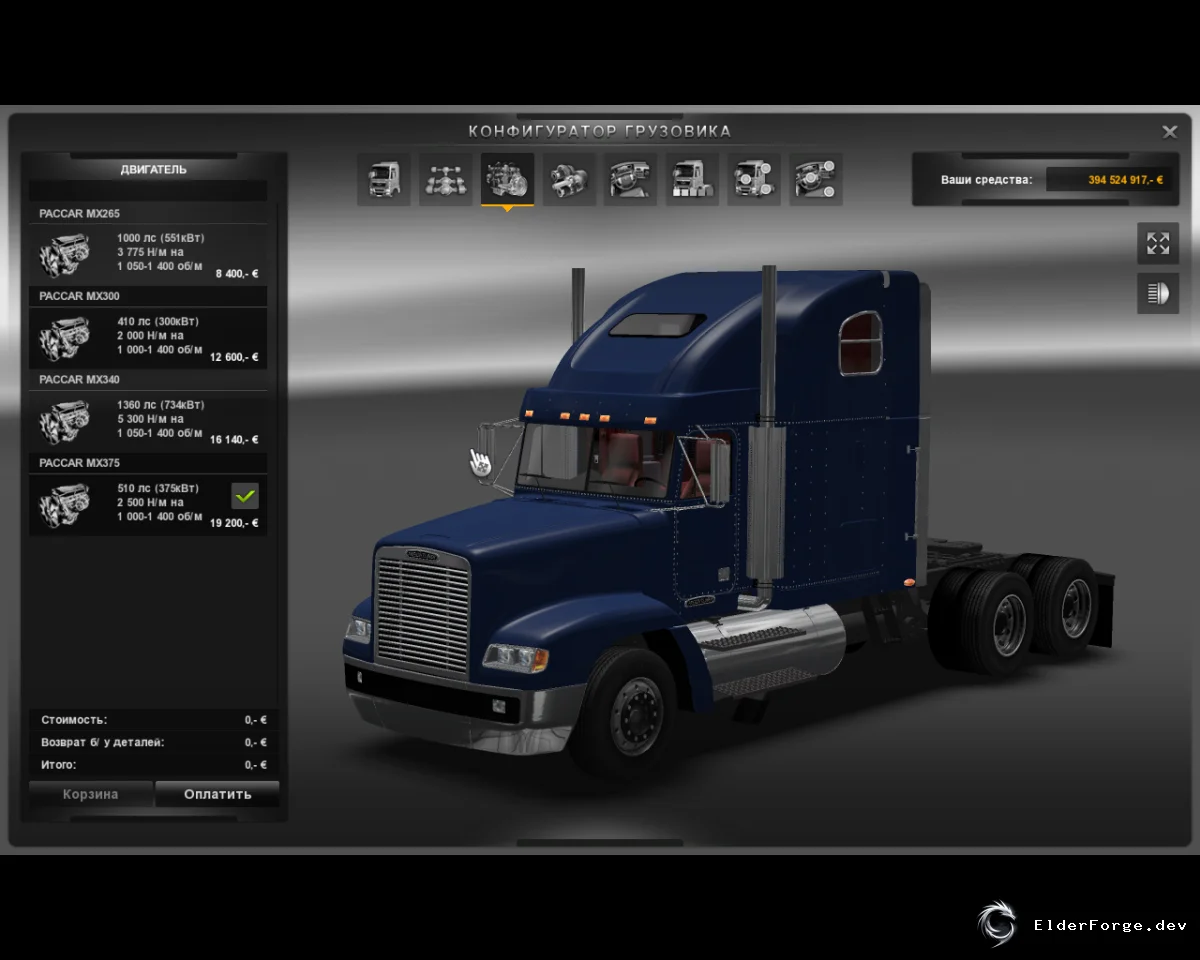Click the 1000 лс (551кВт) spec

click(161, 238)
